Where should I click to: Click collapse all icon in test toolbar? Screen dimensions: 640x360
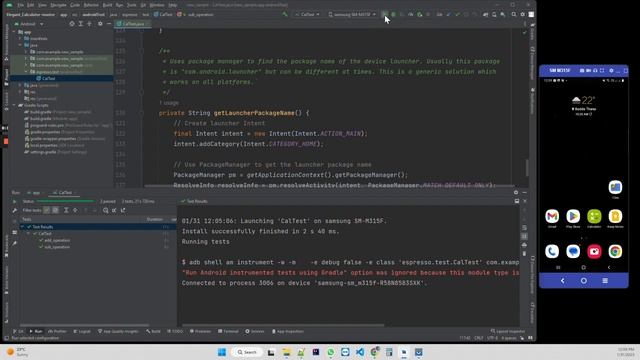[x=75, y=210]
